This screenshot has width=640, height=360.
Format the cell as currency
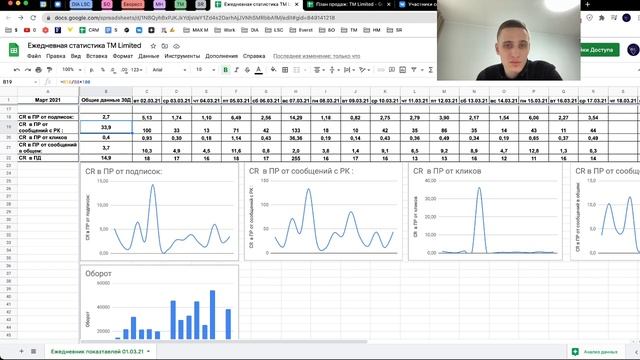pos(92,70)
